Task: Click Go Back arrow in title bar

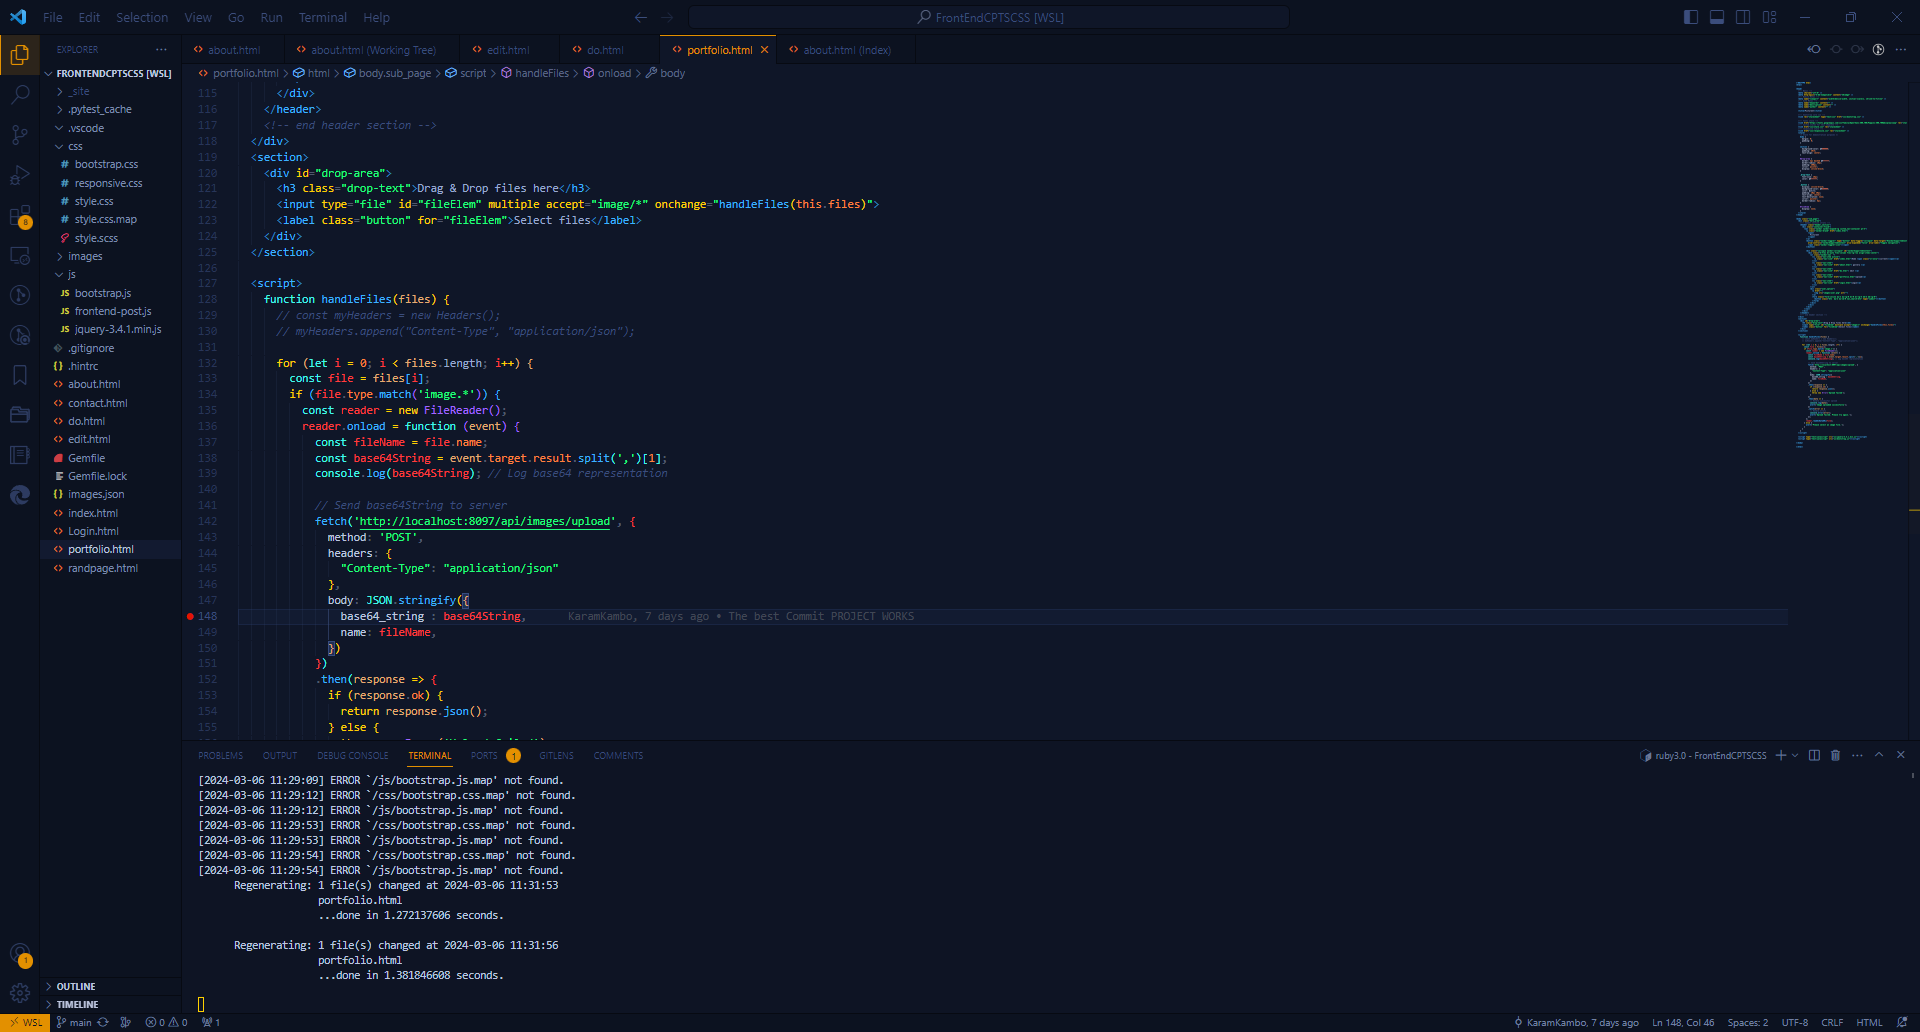Action: [x=641, y=17]
